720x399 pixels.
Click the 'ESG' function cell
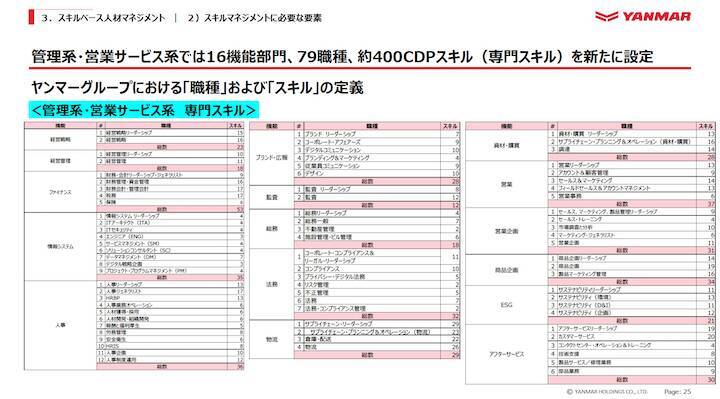click(506, 305)
